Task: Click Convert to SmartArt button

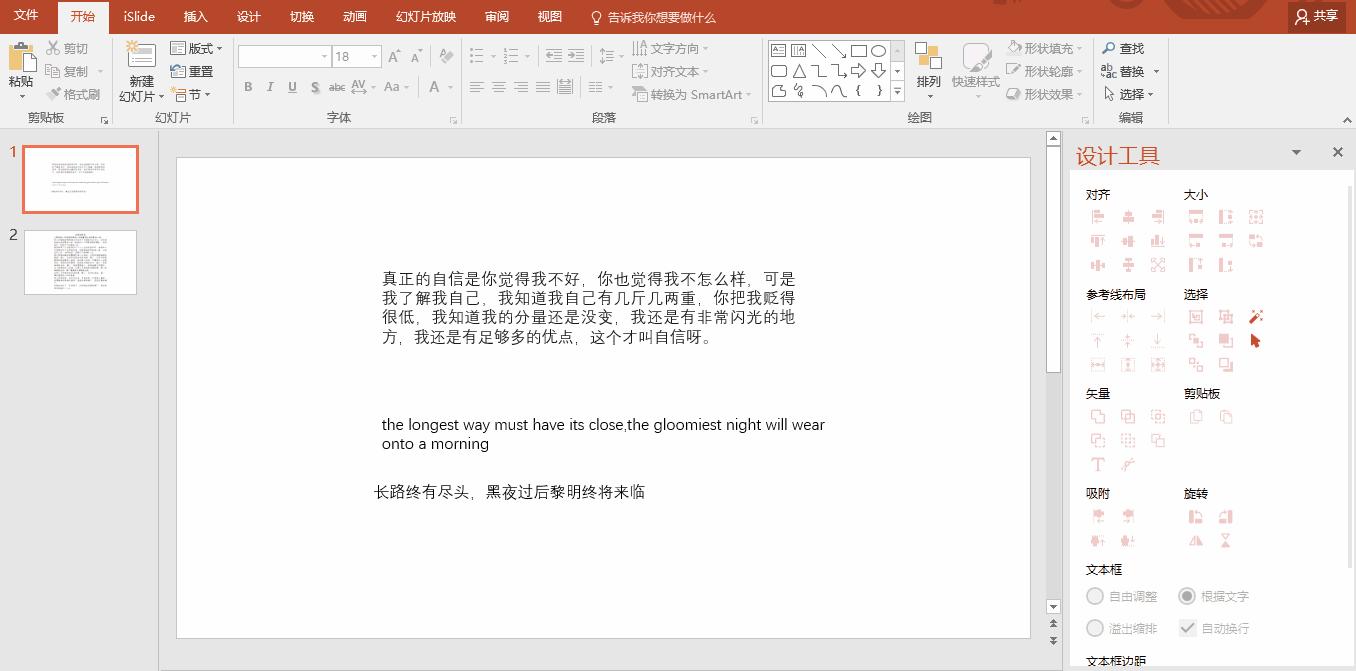Action: click(x=692, y=94)
